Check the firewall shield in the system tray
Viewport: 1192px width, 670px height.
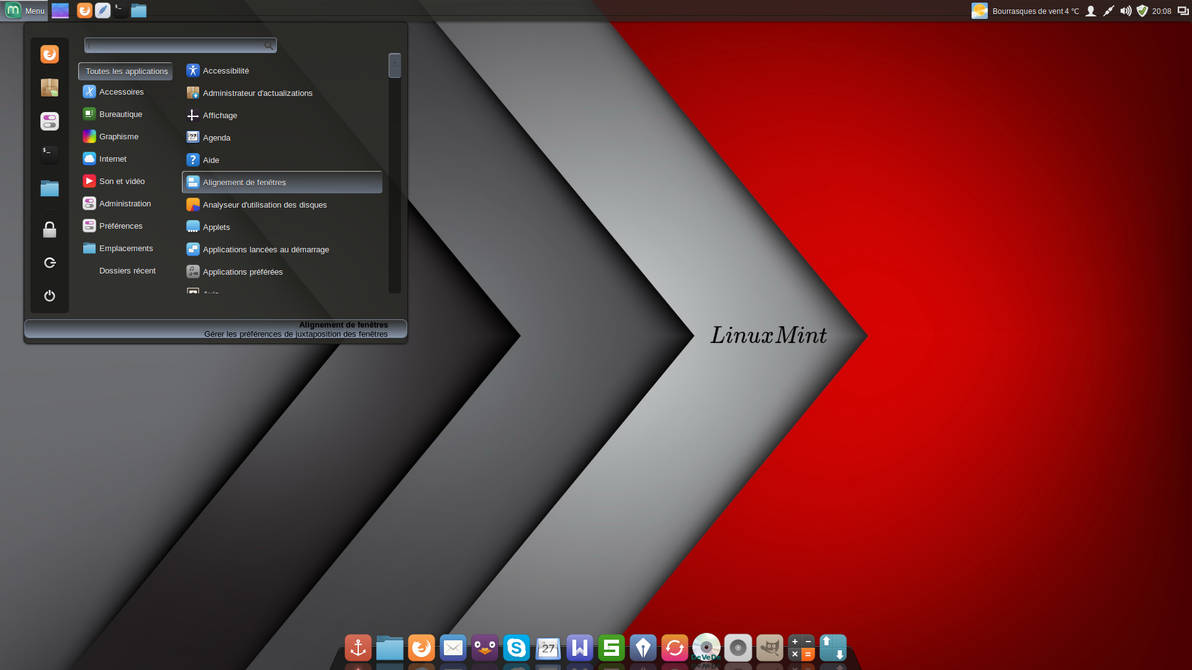tap(1143, 11)
